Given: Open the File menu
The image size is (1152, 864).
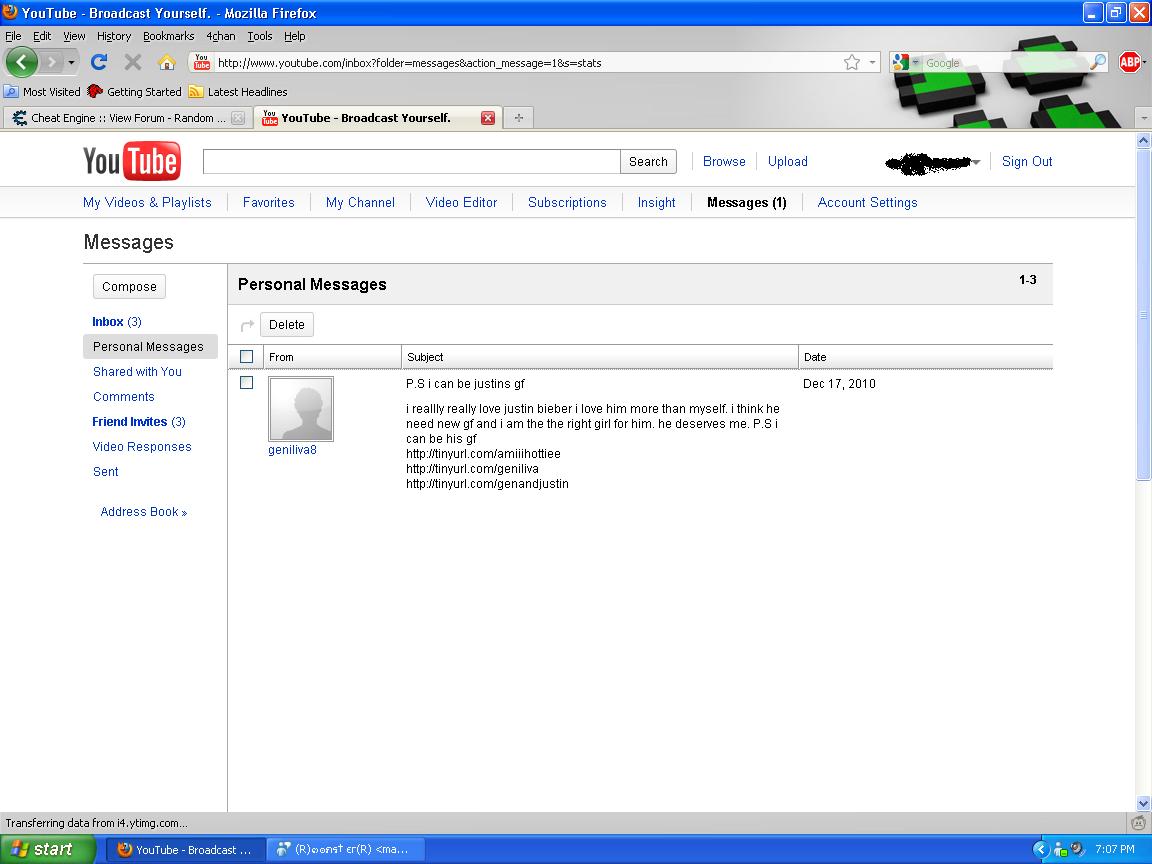Looking at the screenshot, I should pos(13,36).
